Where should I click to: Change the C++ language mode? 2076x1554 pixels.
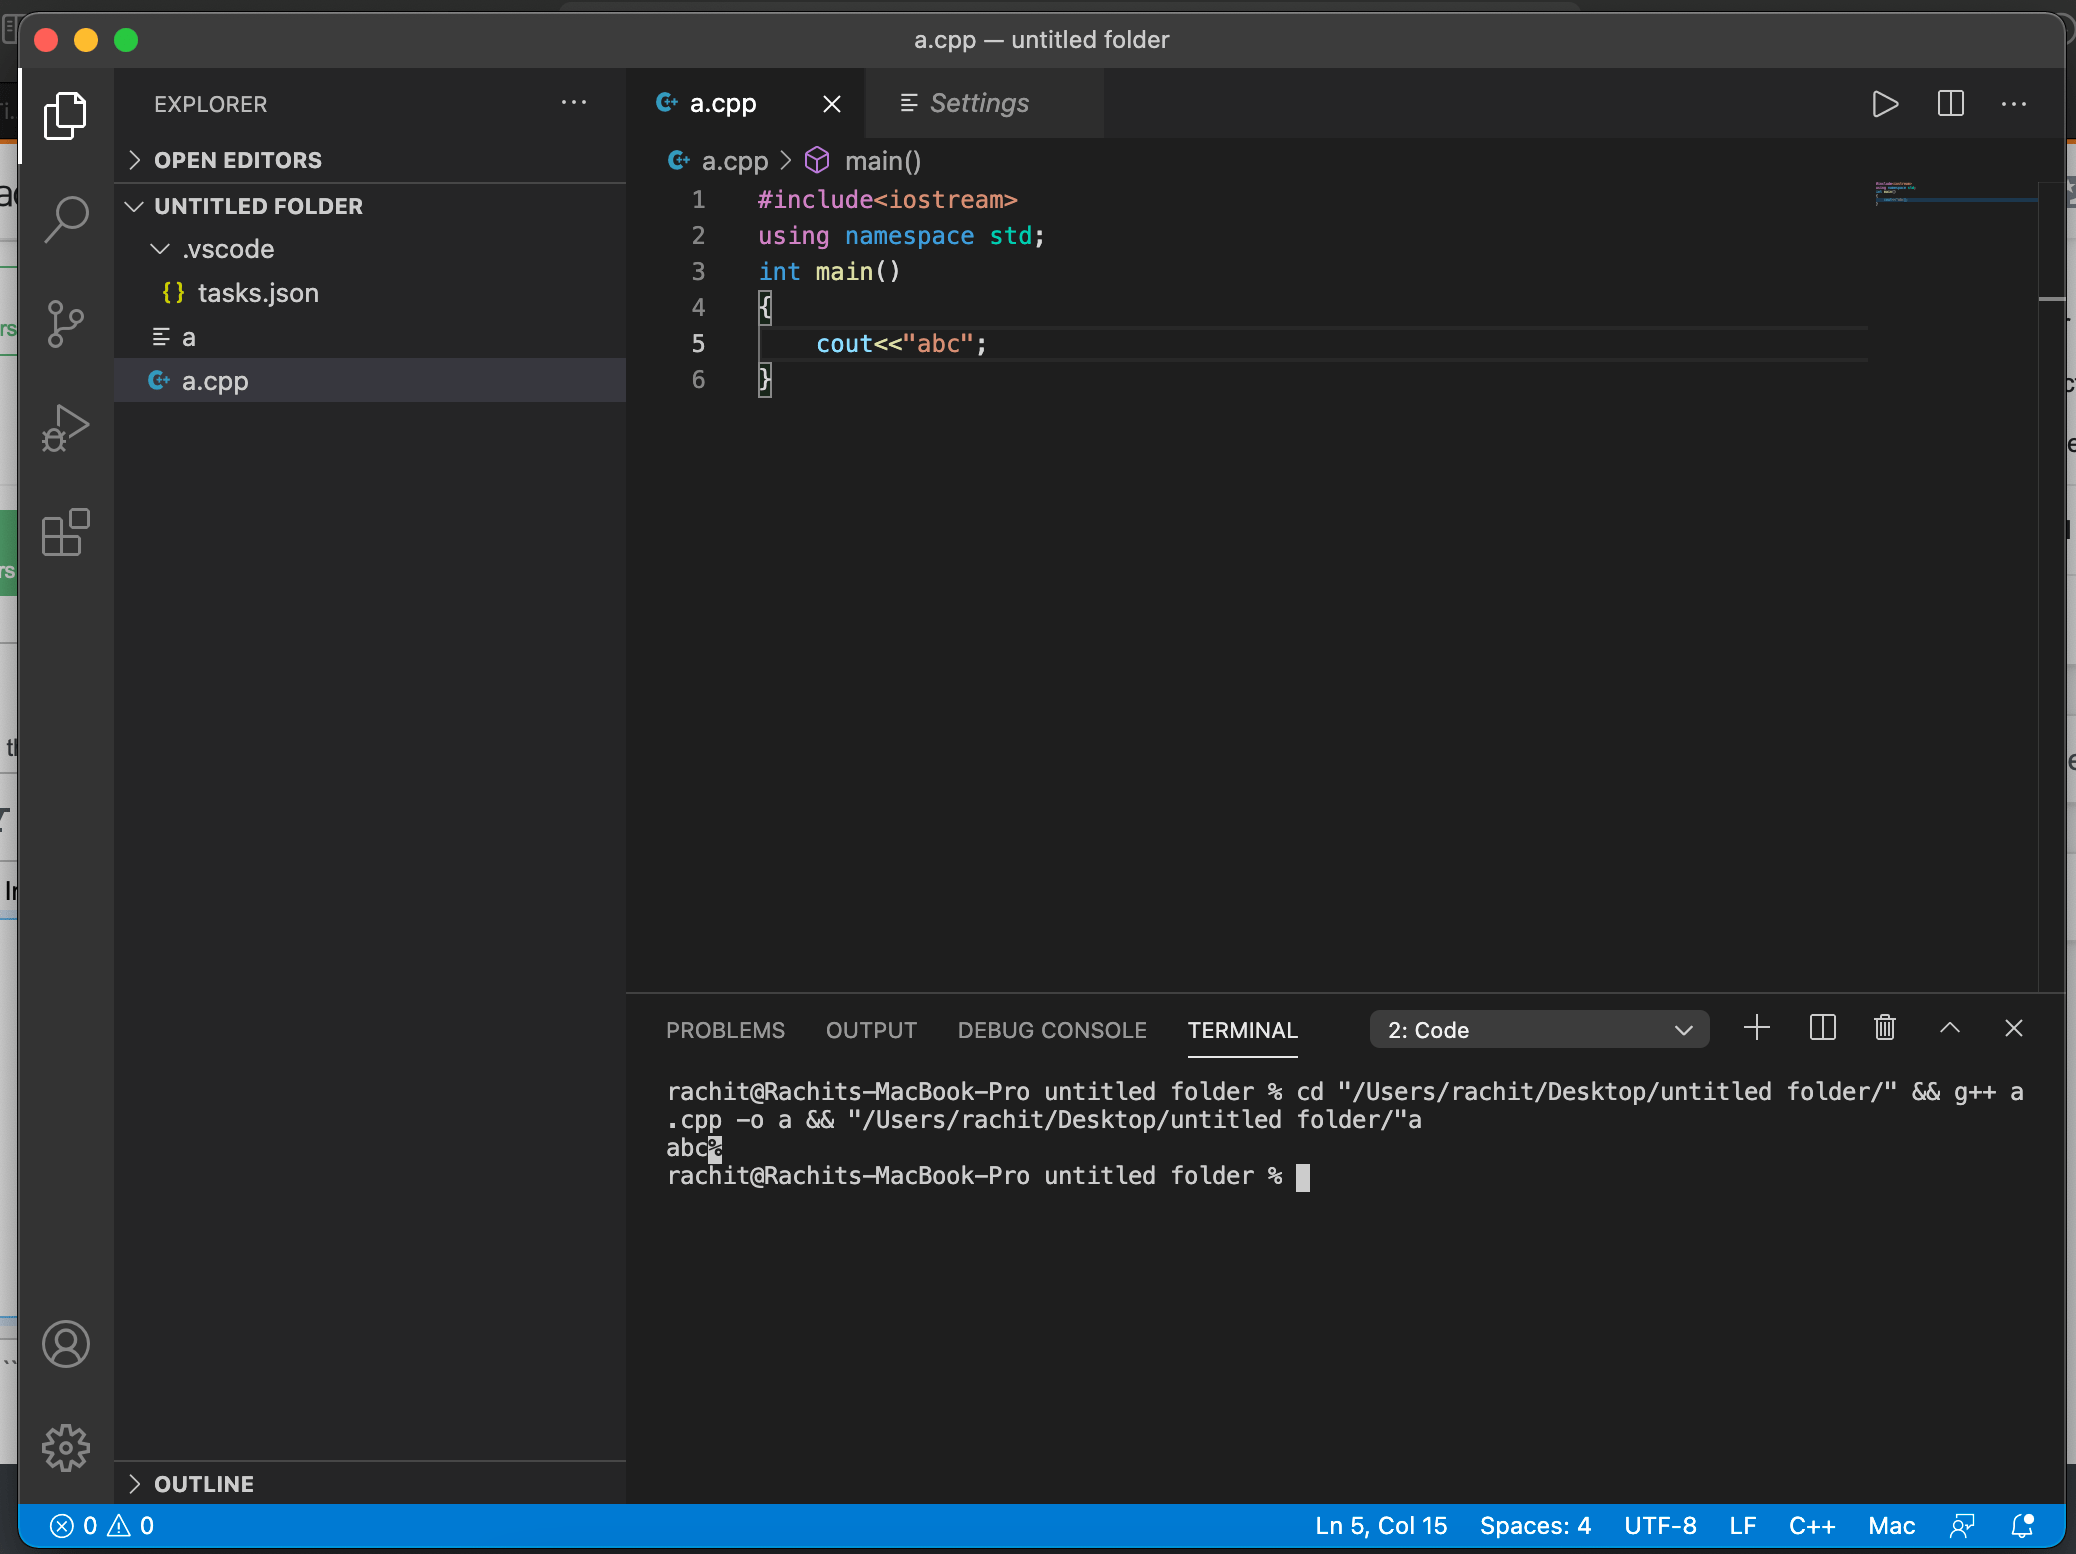click(1812, 1525)
